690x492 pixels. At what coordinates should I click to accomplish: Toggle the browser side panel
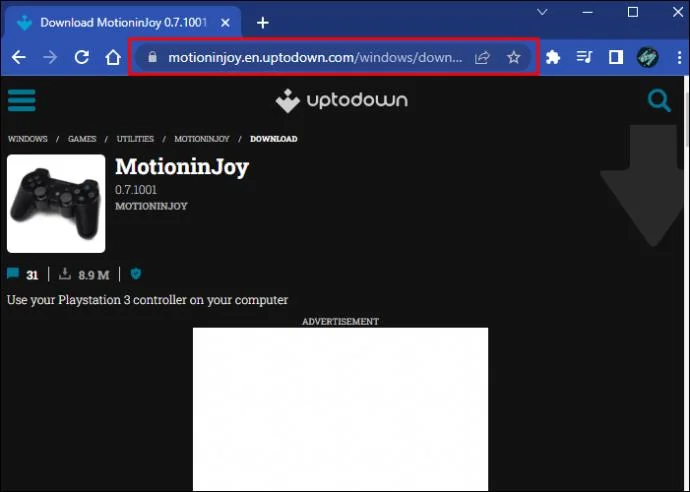[x=616, y=57]
